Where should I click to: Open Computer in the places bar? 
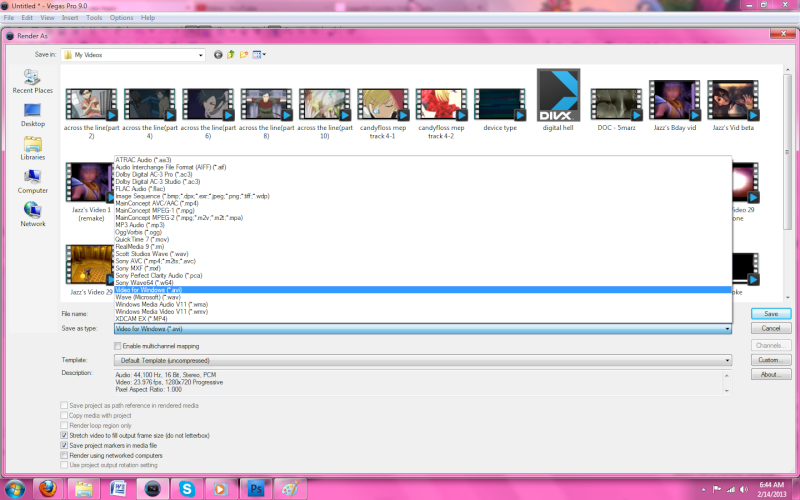32,182
